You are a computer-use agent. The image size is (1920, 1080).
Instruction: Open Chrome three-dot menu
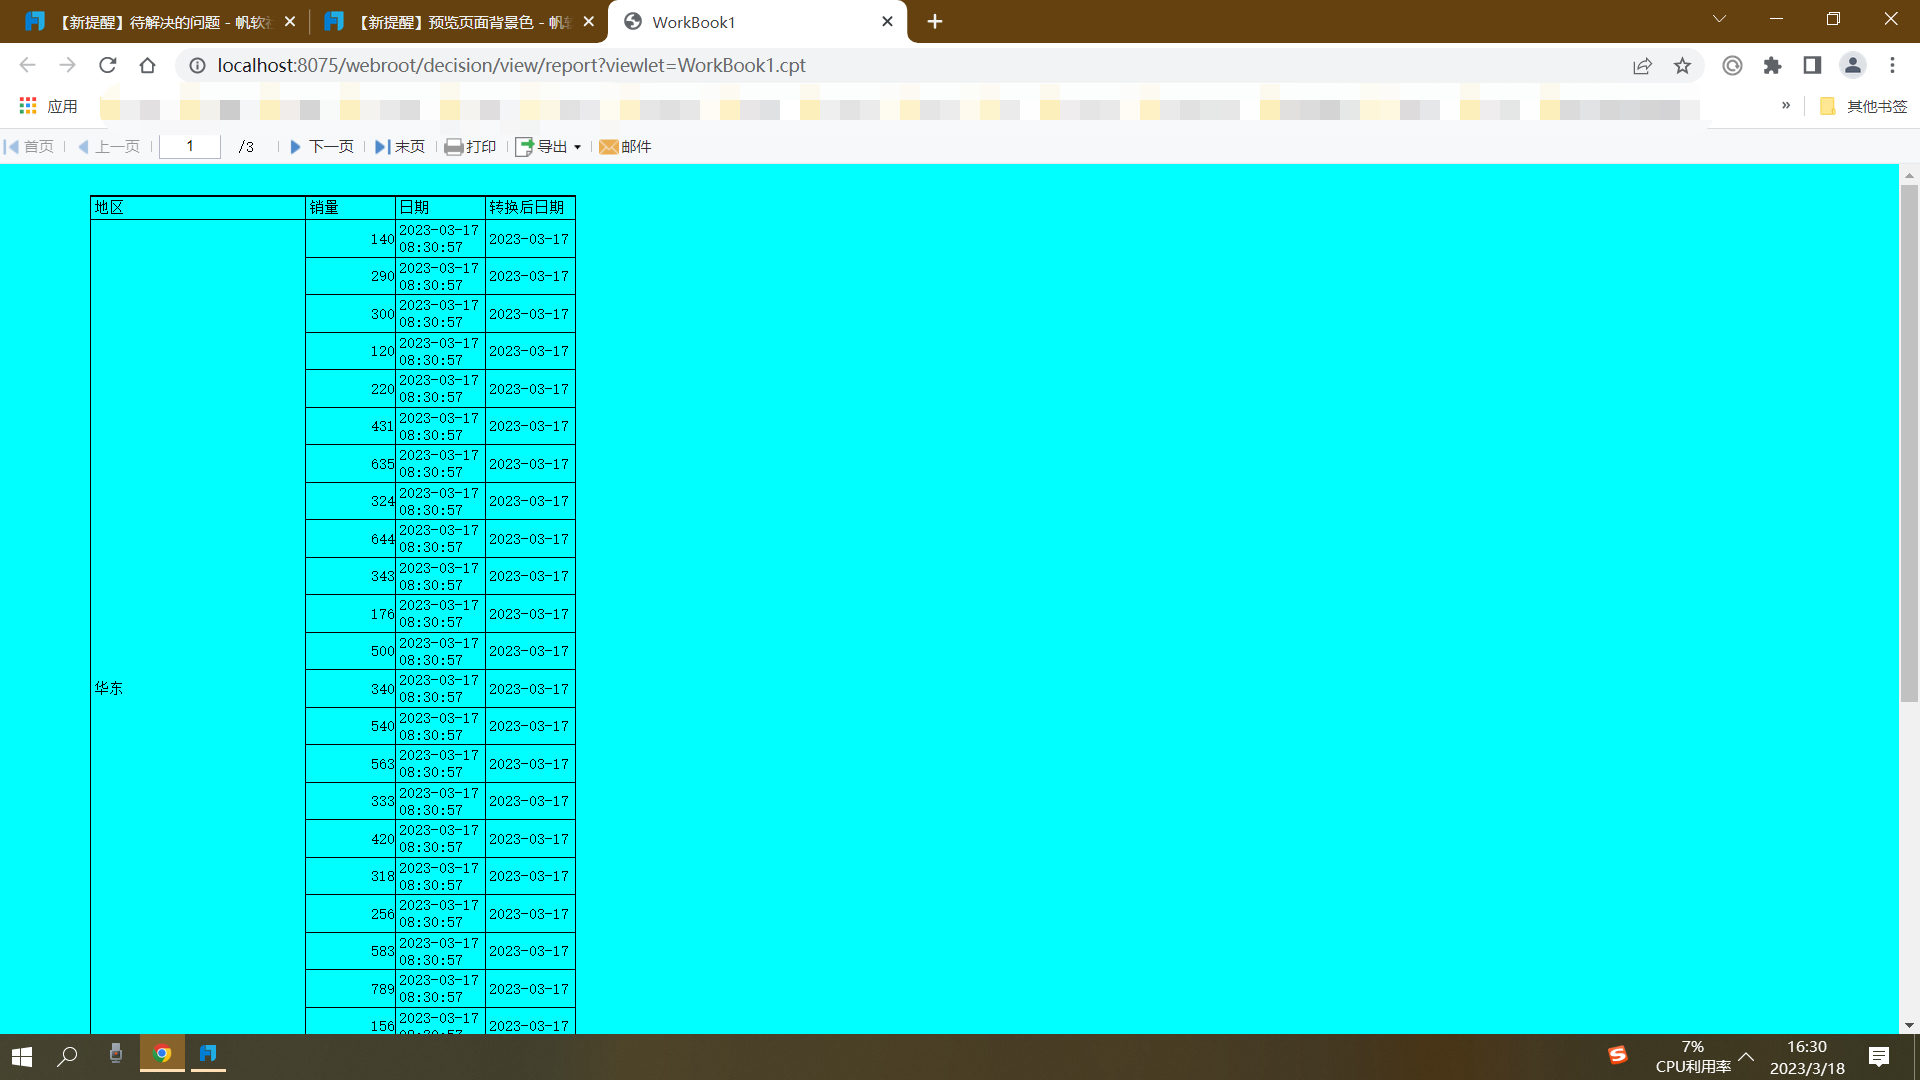[x=1892, y=65]
